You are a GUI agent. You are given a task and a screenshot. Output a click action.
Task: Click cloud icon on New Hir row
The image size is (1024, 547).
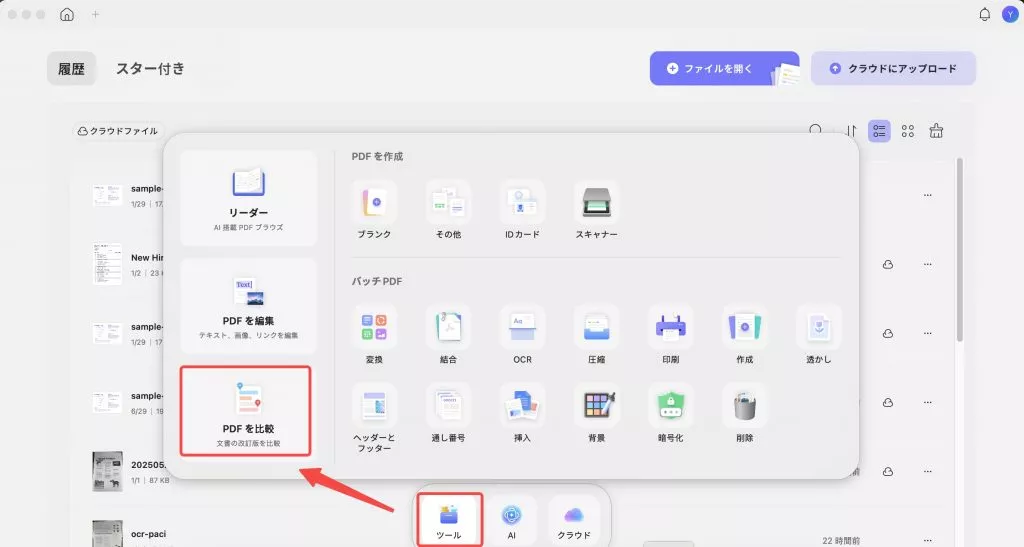click(888, 264)
